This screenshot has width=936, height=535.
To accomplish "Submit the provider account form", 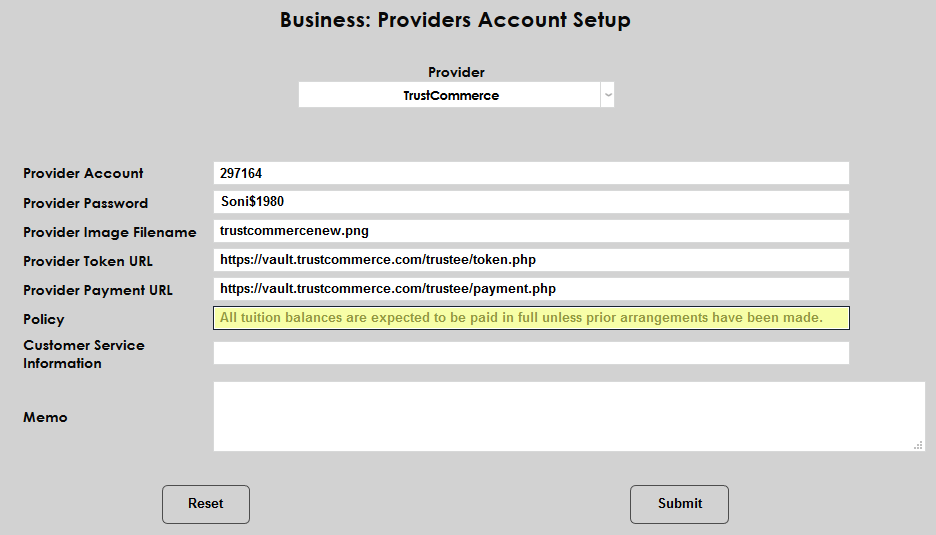I will point(679,504).
